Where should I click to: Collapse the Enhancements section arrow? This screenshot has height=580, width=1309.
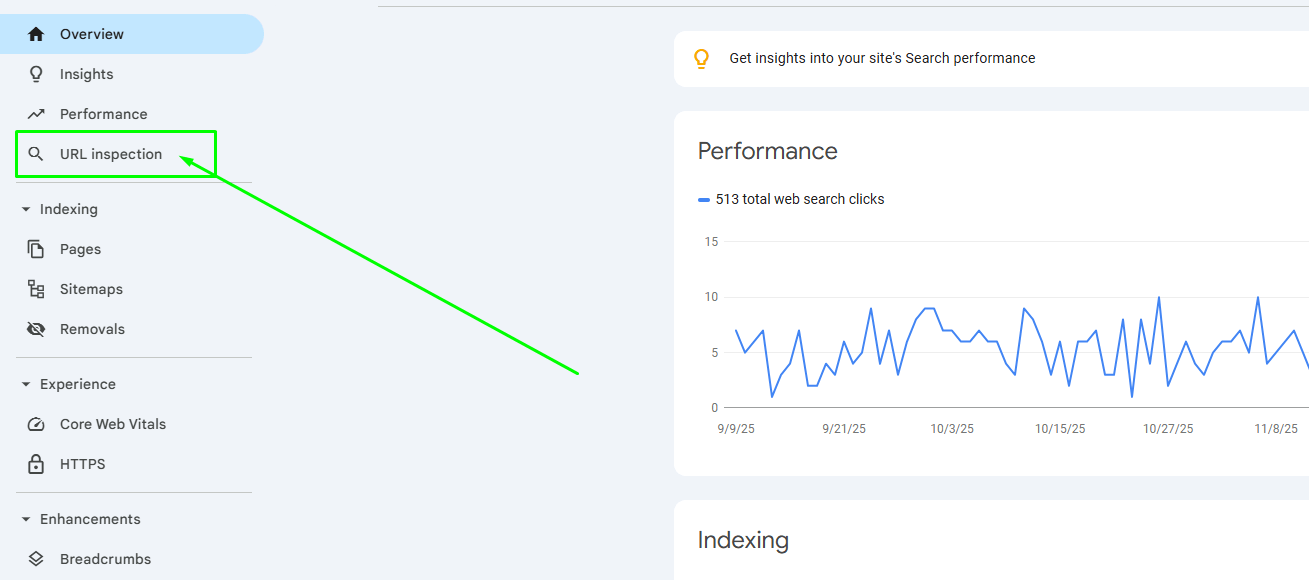click(x=26, y=519)
